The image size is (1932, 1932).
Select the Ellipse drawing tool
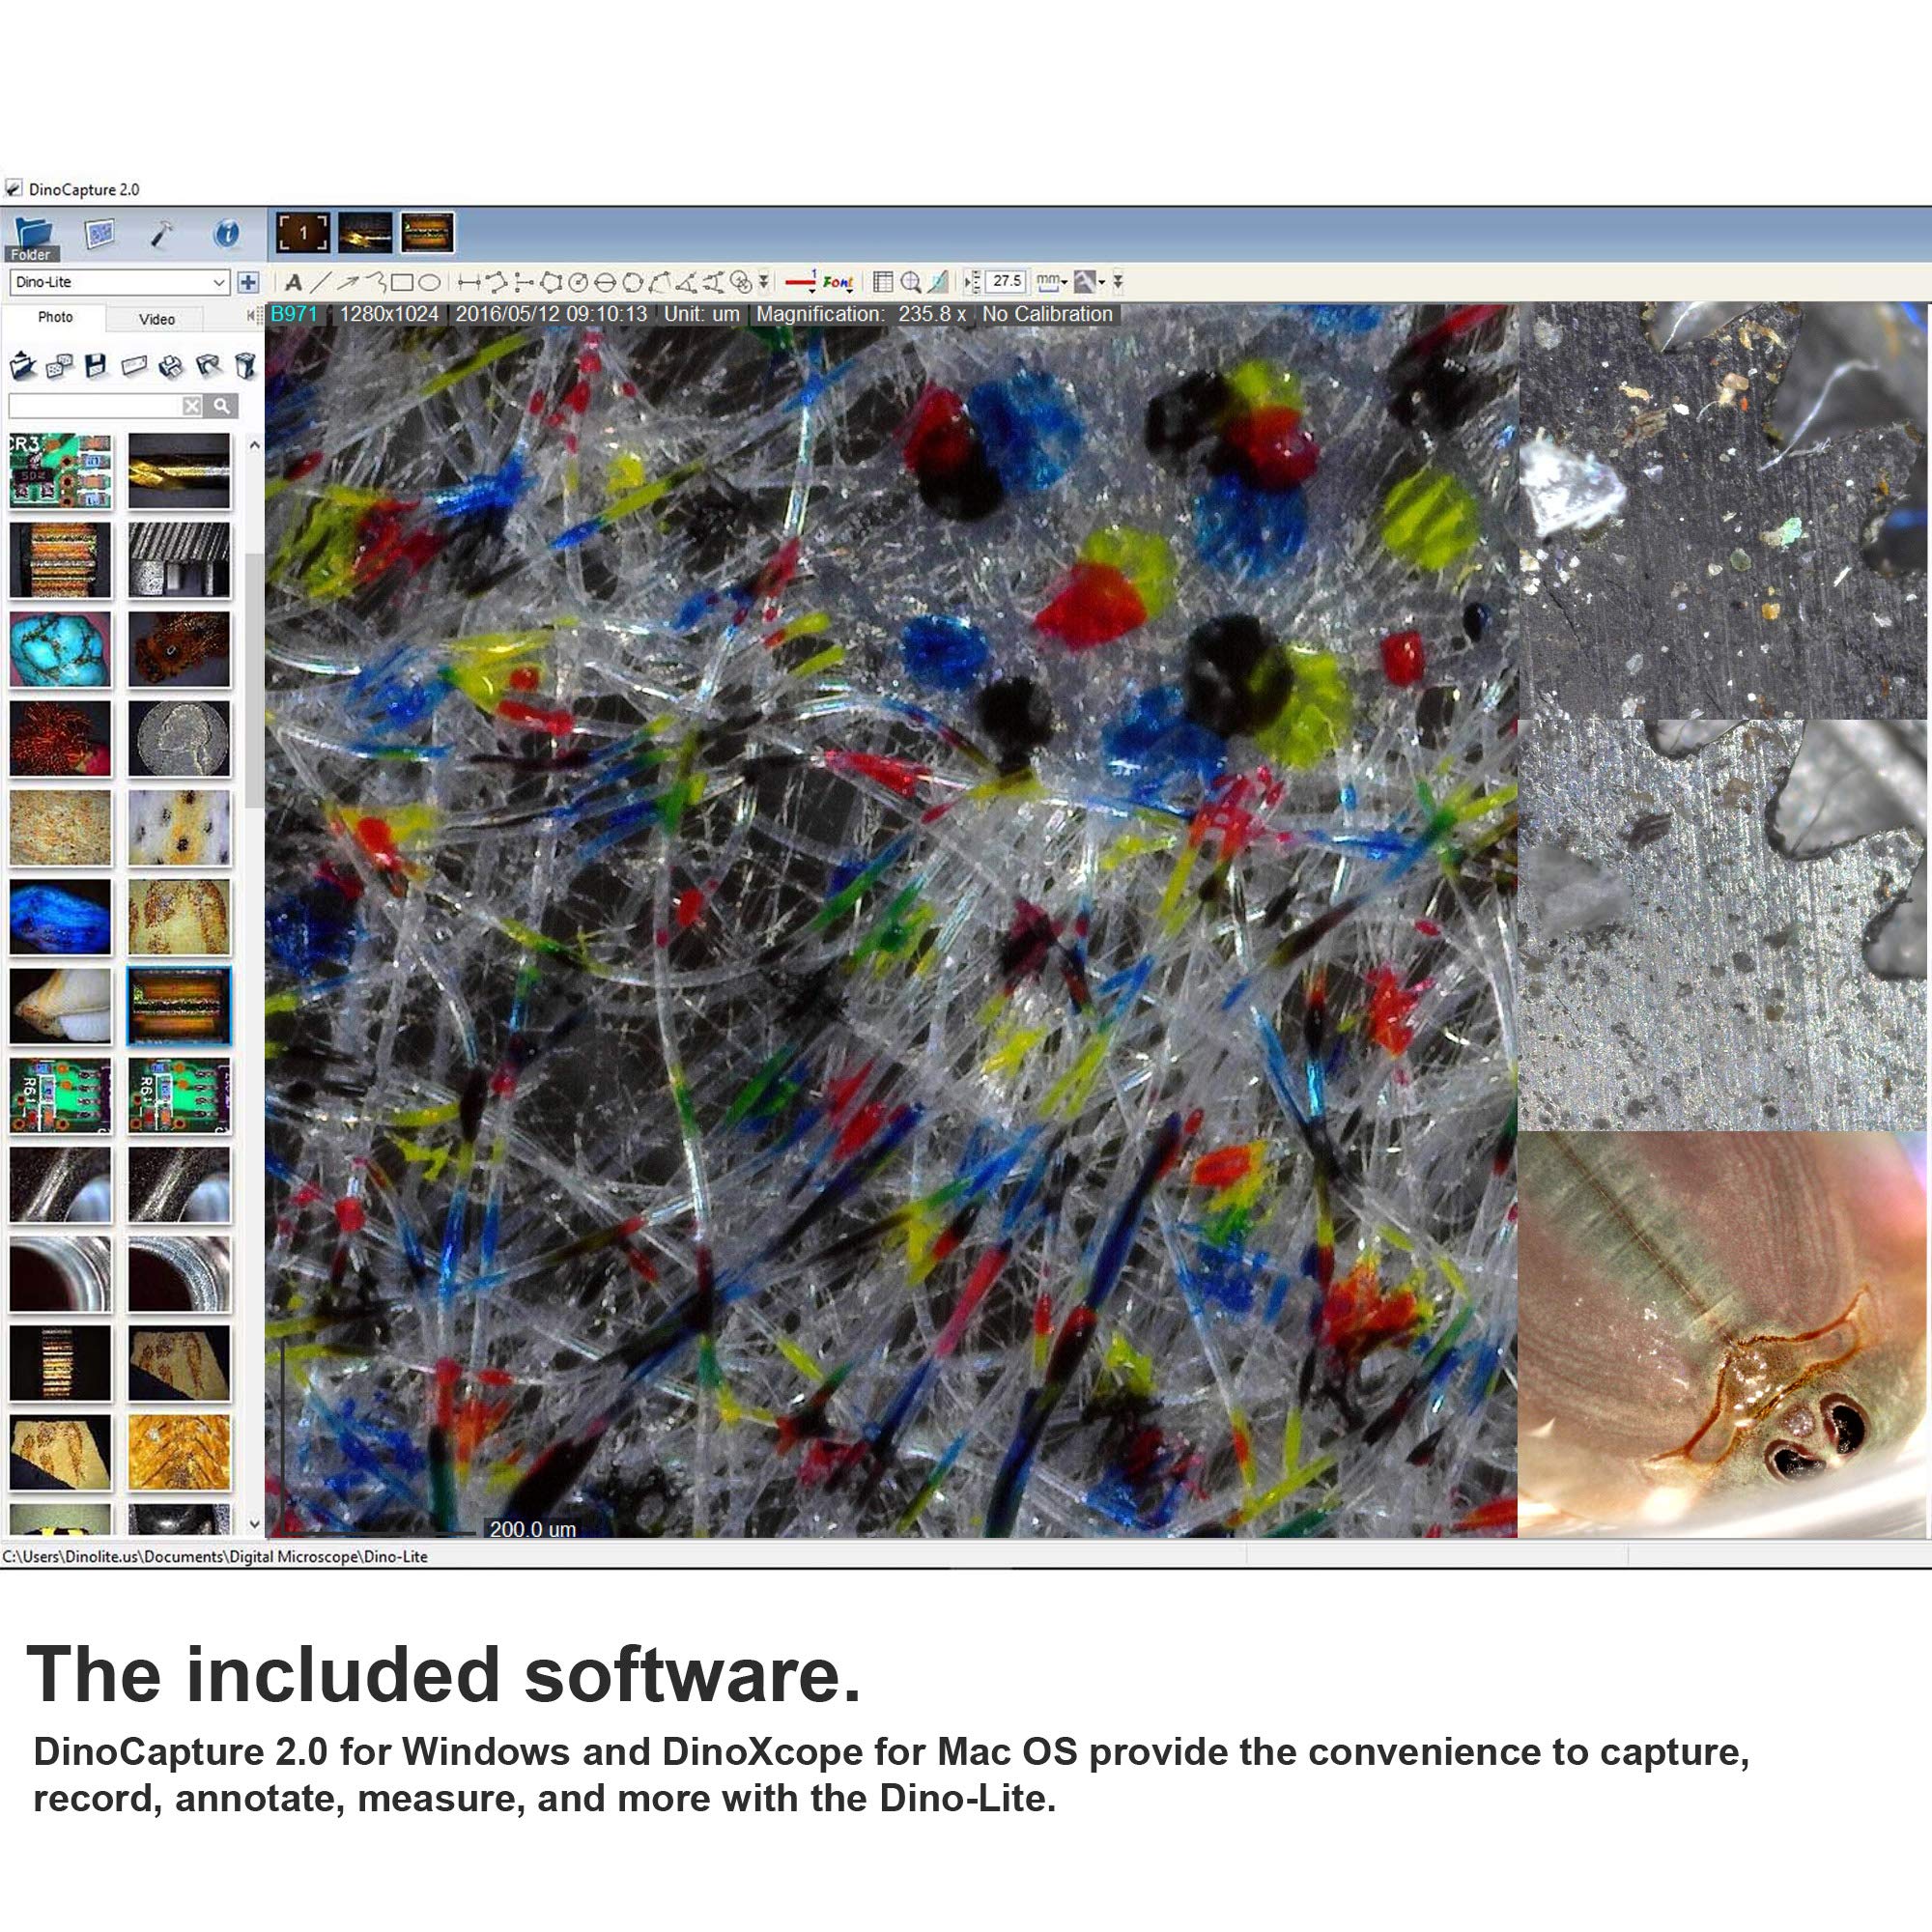[x=429, y=283]
